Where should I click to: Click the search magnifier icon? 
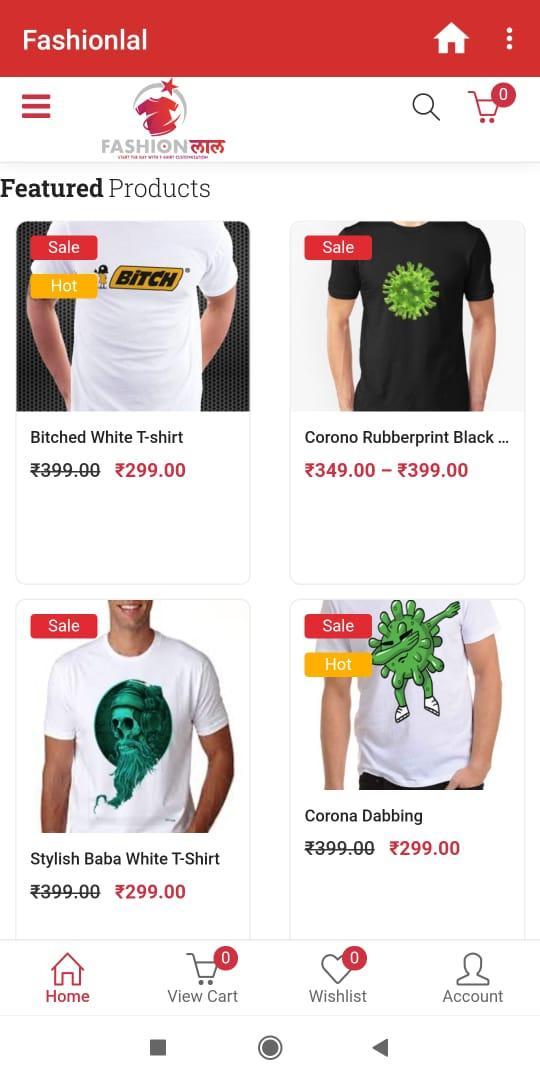coord(426,107)
